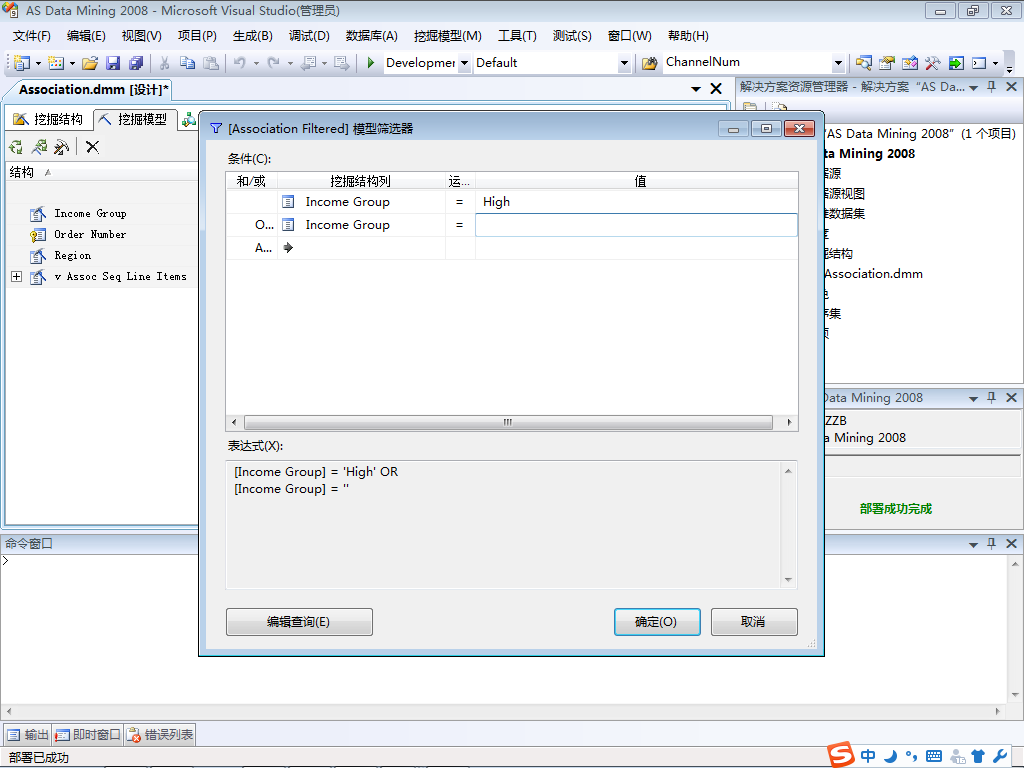Click the Sogou S input method icon
This screenshot has width=1024, height=768.
[x=841, y=755]
